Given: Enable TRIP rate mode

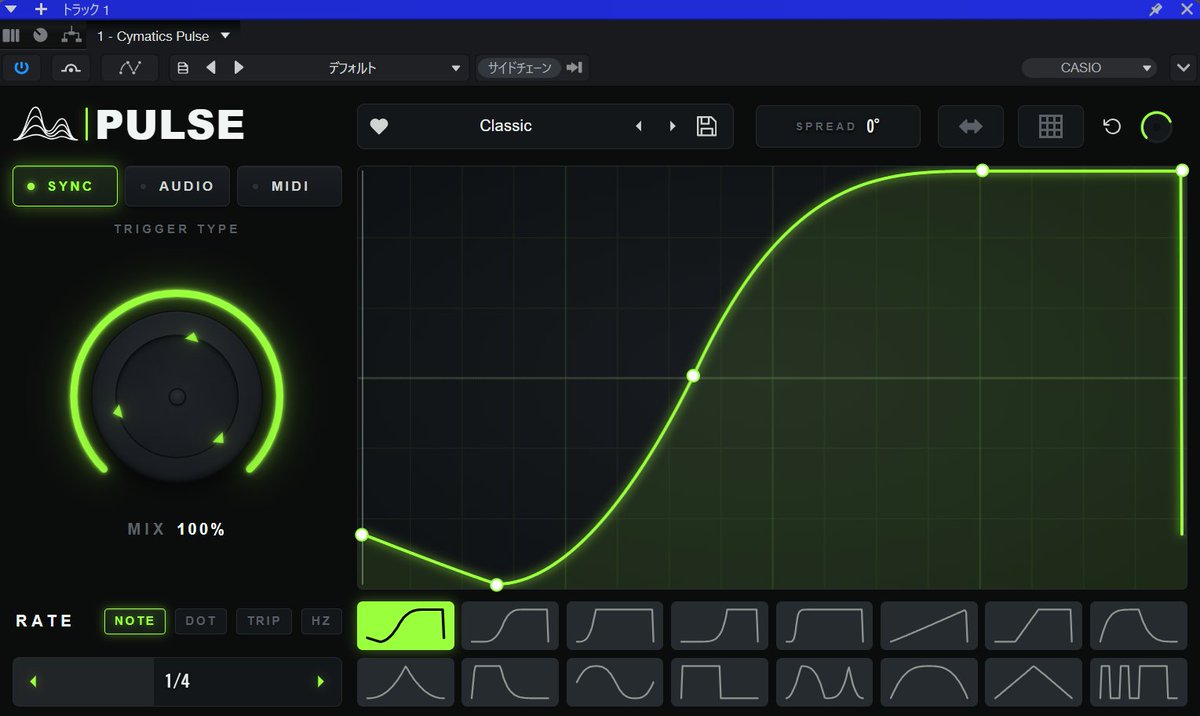Looking at the screenshot, I should pos(264,621).
